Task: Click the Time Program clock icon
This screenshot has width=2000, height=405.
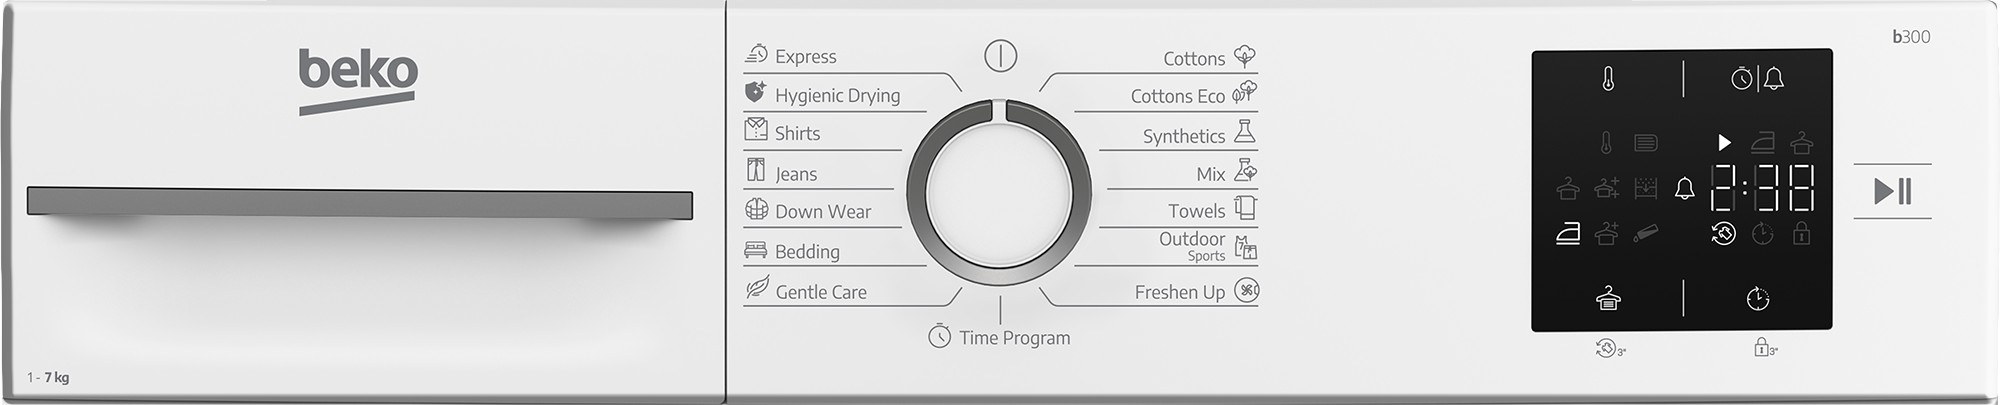Action: (939, 336)
